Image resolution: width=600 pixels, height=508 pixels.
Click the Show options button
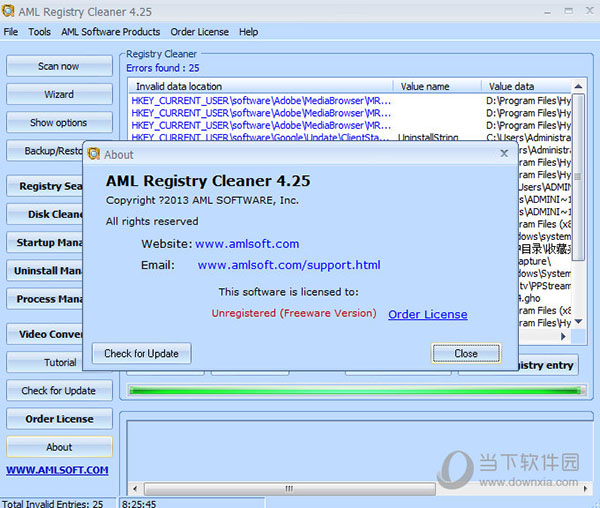click(x=59, y=122)
